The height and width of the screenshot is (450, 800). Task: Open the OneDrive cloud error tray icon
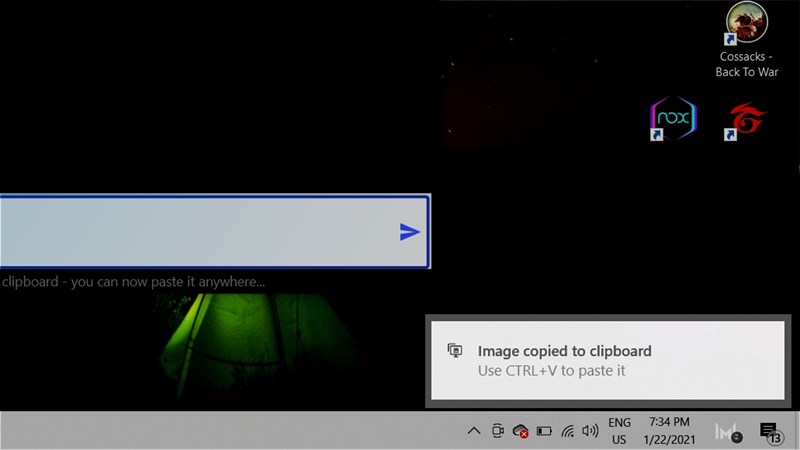tap(520, 431)
